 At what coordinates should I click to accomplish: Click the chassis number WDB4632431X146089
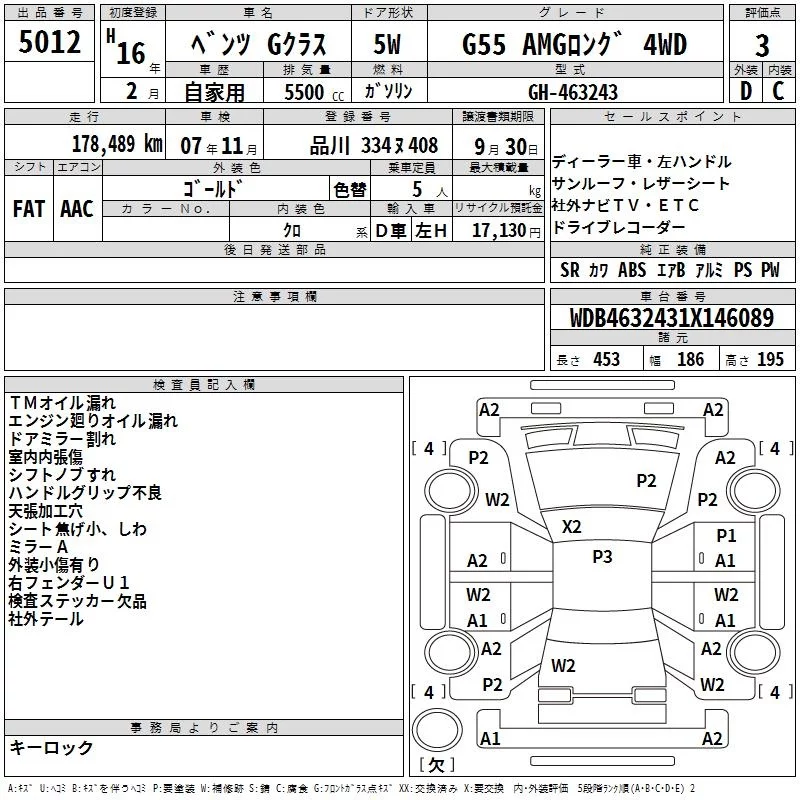point(672,318)
